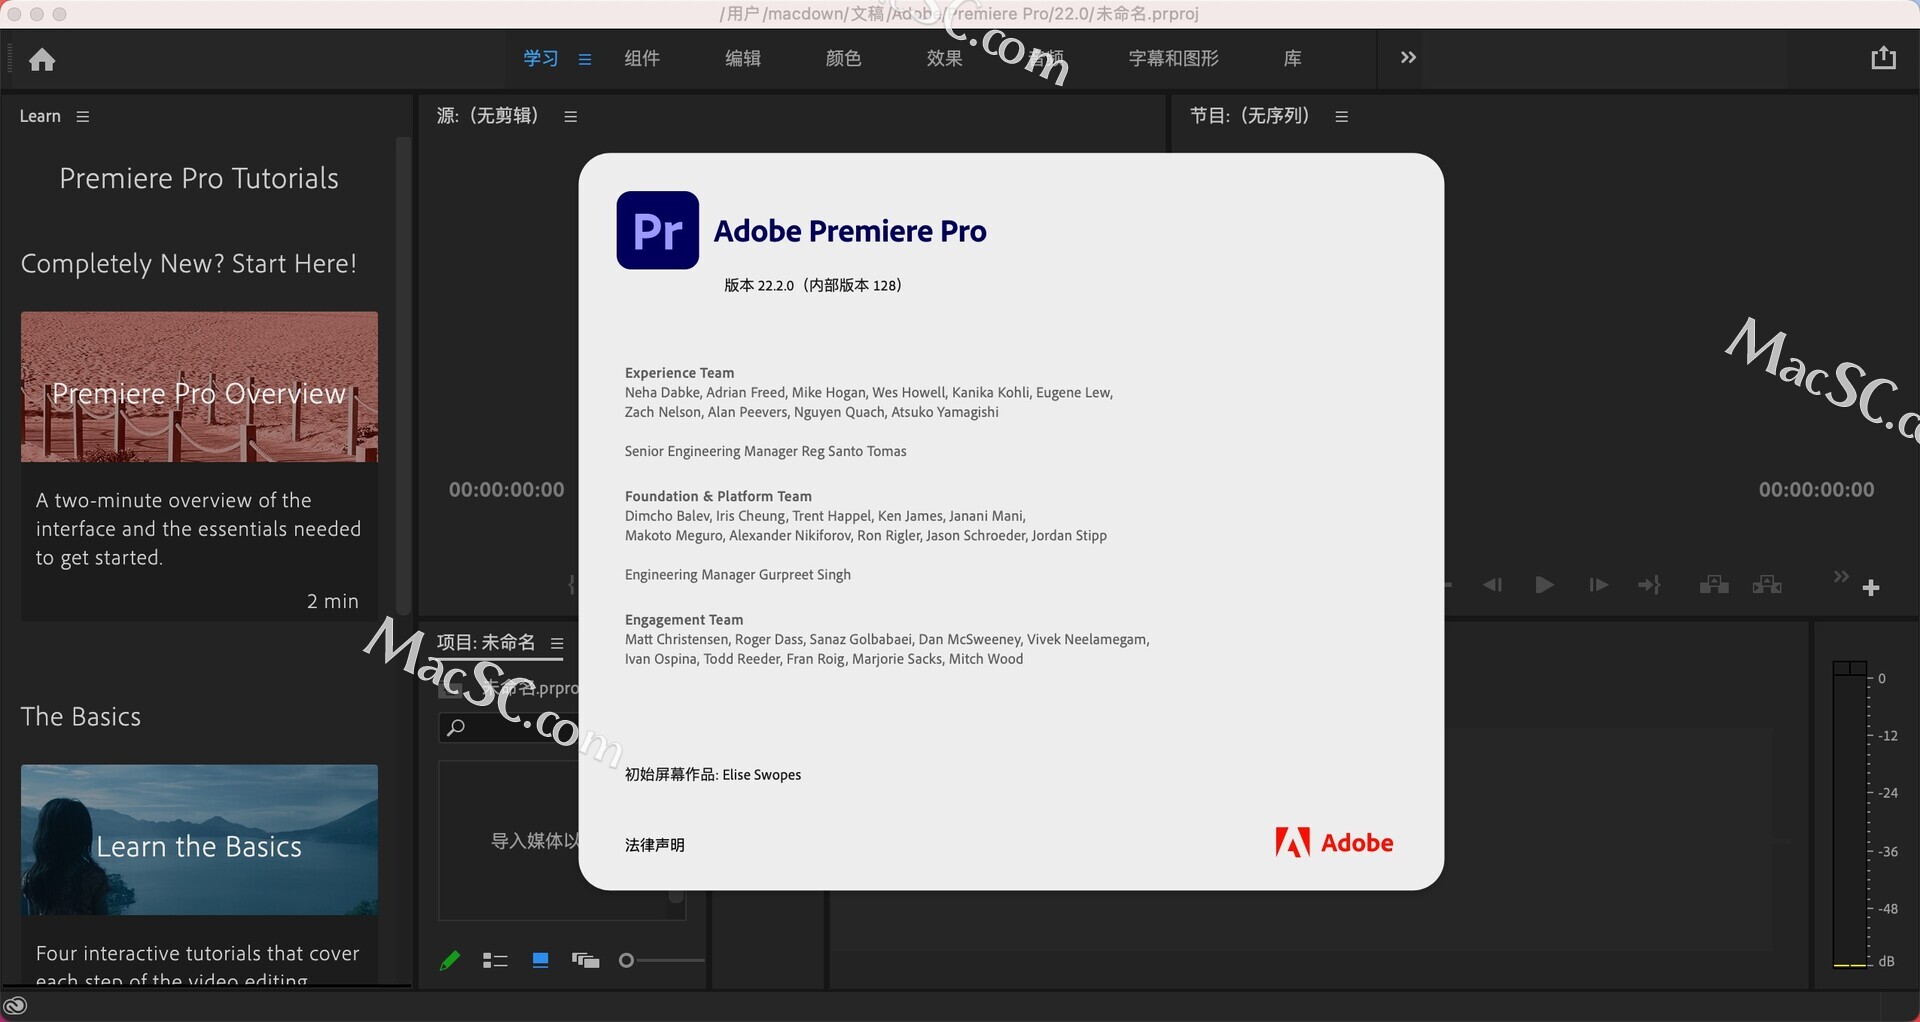Play the Program monitor
This screenshot has height=1022, width=1920.
[1544, 585]
